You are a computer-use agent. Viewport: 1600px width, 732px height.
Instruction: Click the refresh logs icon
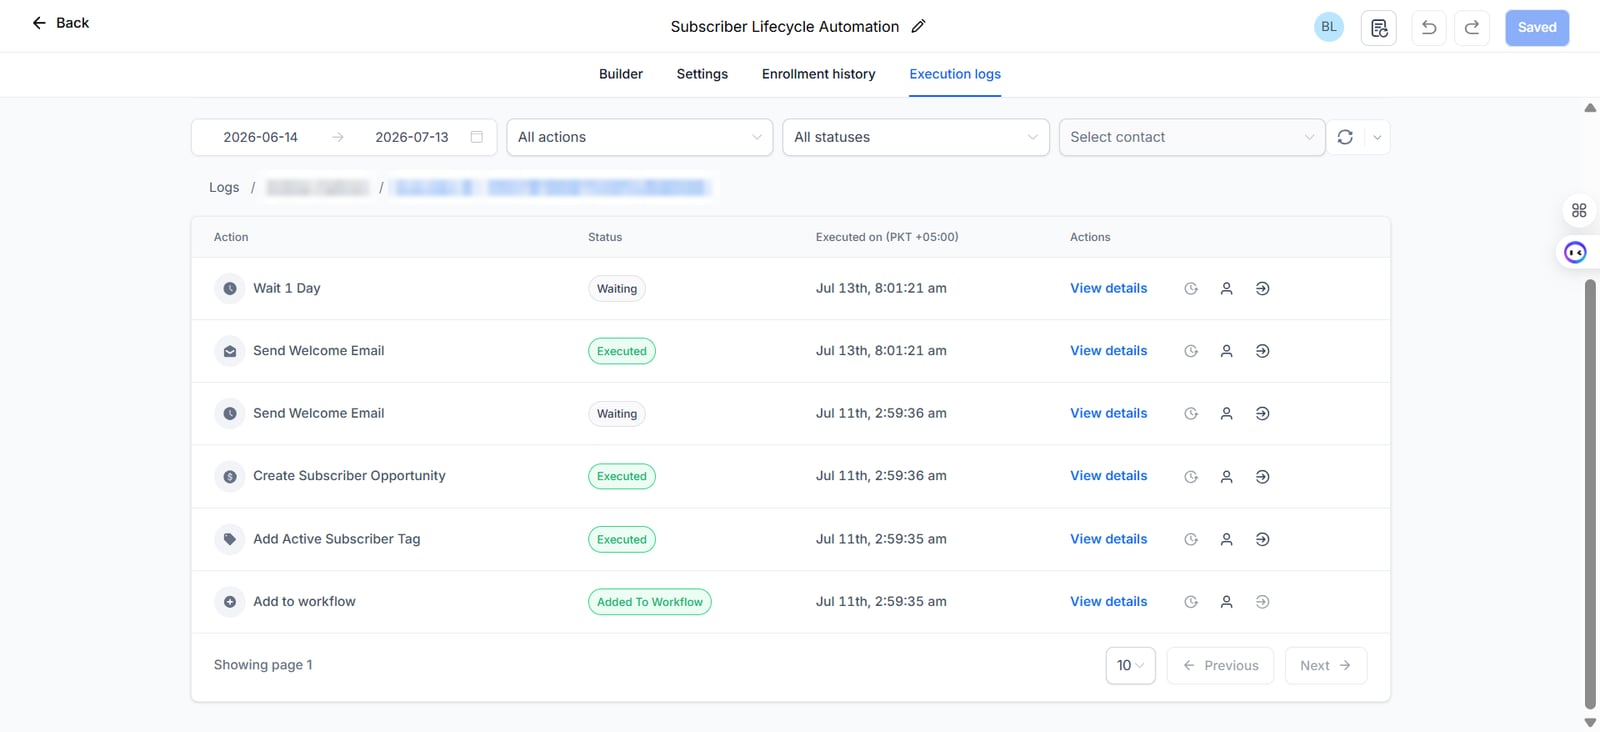(1345, 137)
